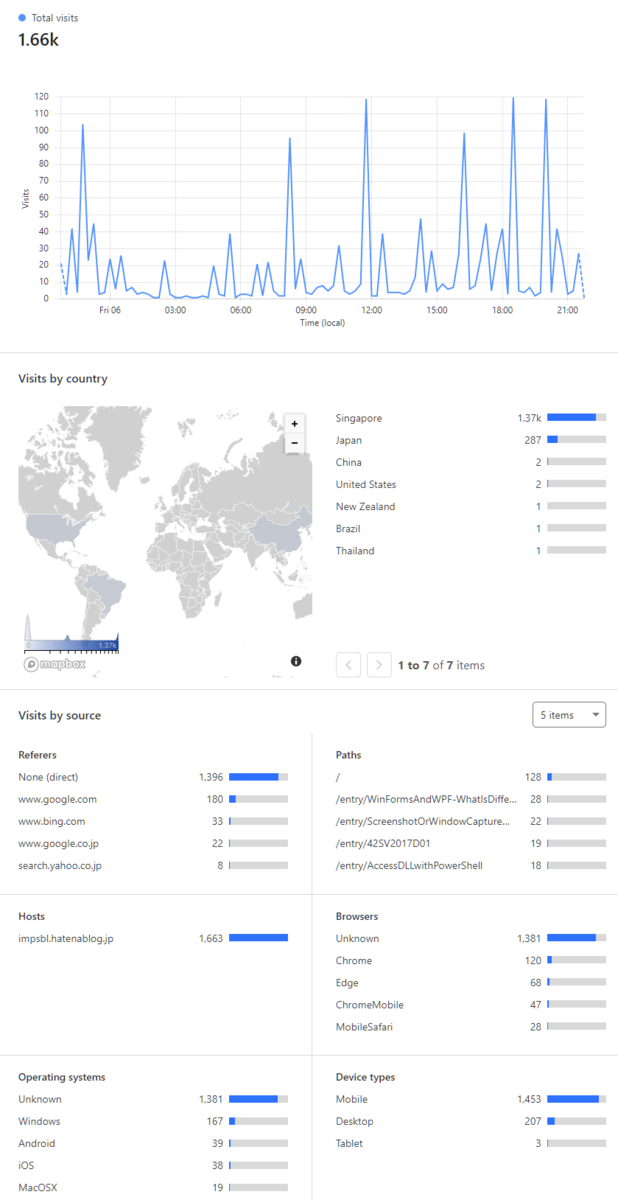The height and width of the screenshot is (1200, 618).
Task: Filter by Chrome browser
Action: (x=354, y=960)
